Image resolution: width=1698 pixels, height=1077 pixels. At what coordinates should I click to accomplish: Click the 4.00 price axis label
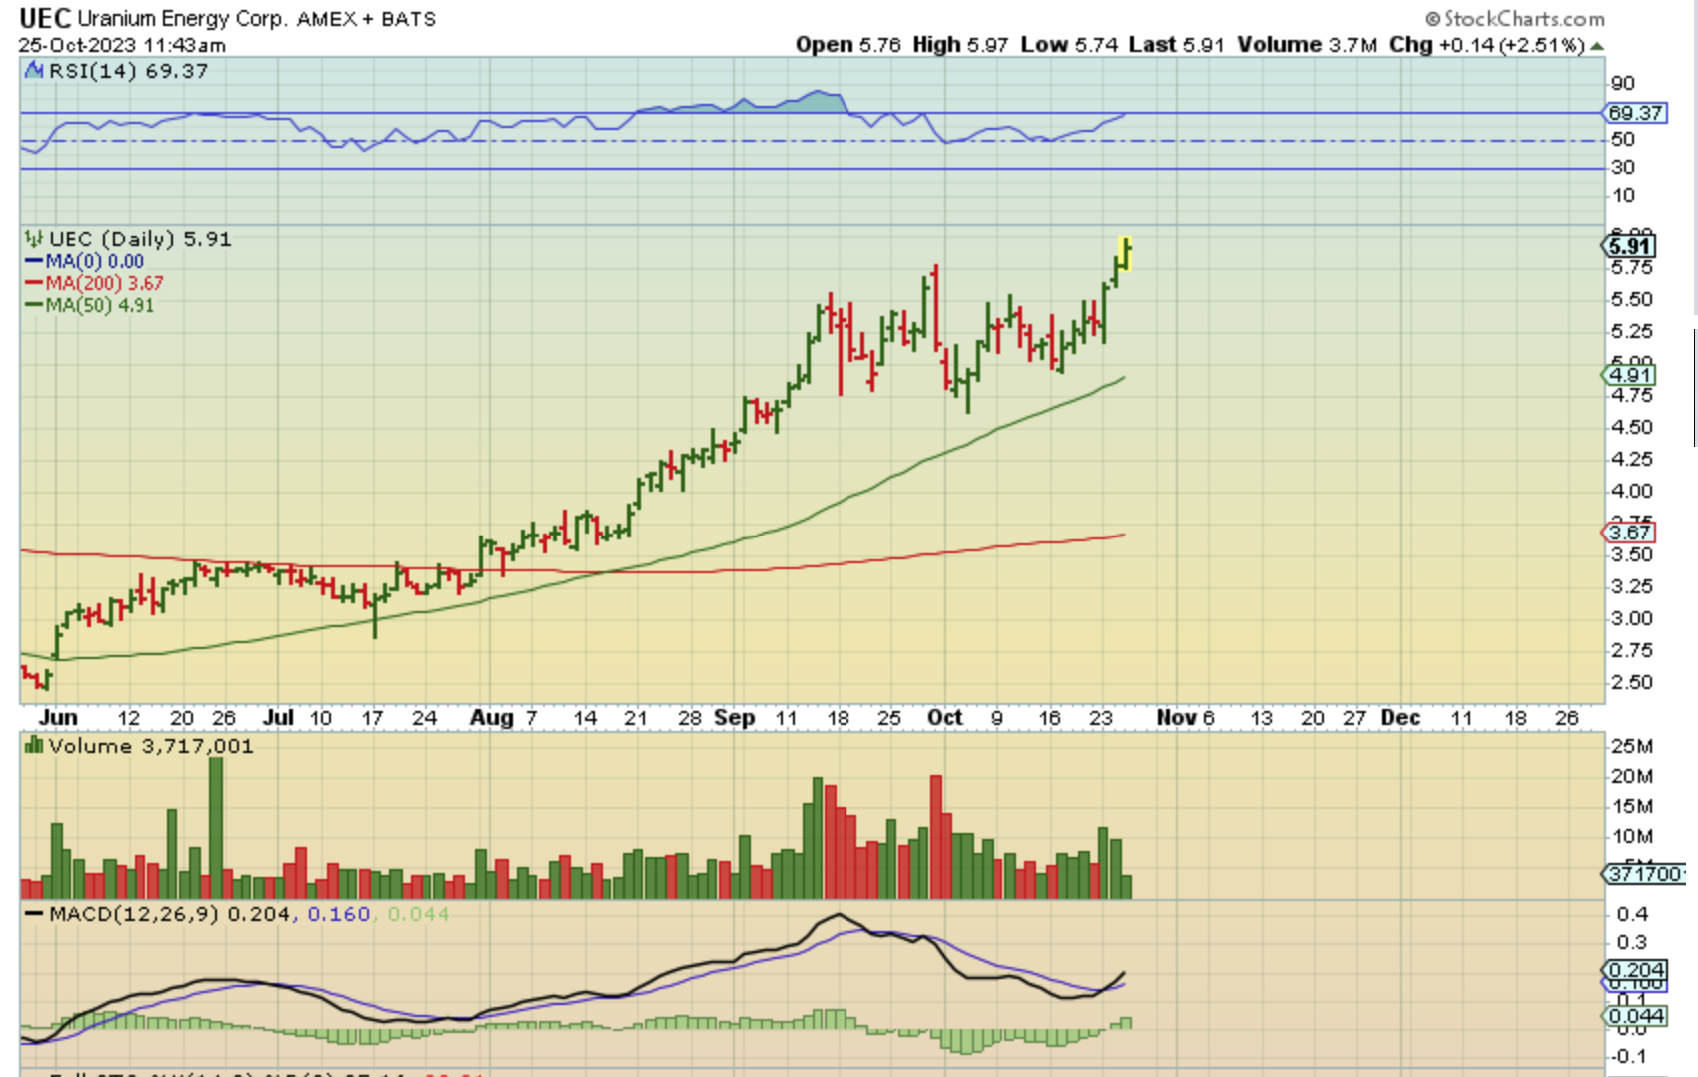click(1631, 491)
